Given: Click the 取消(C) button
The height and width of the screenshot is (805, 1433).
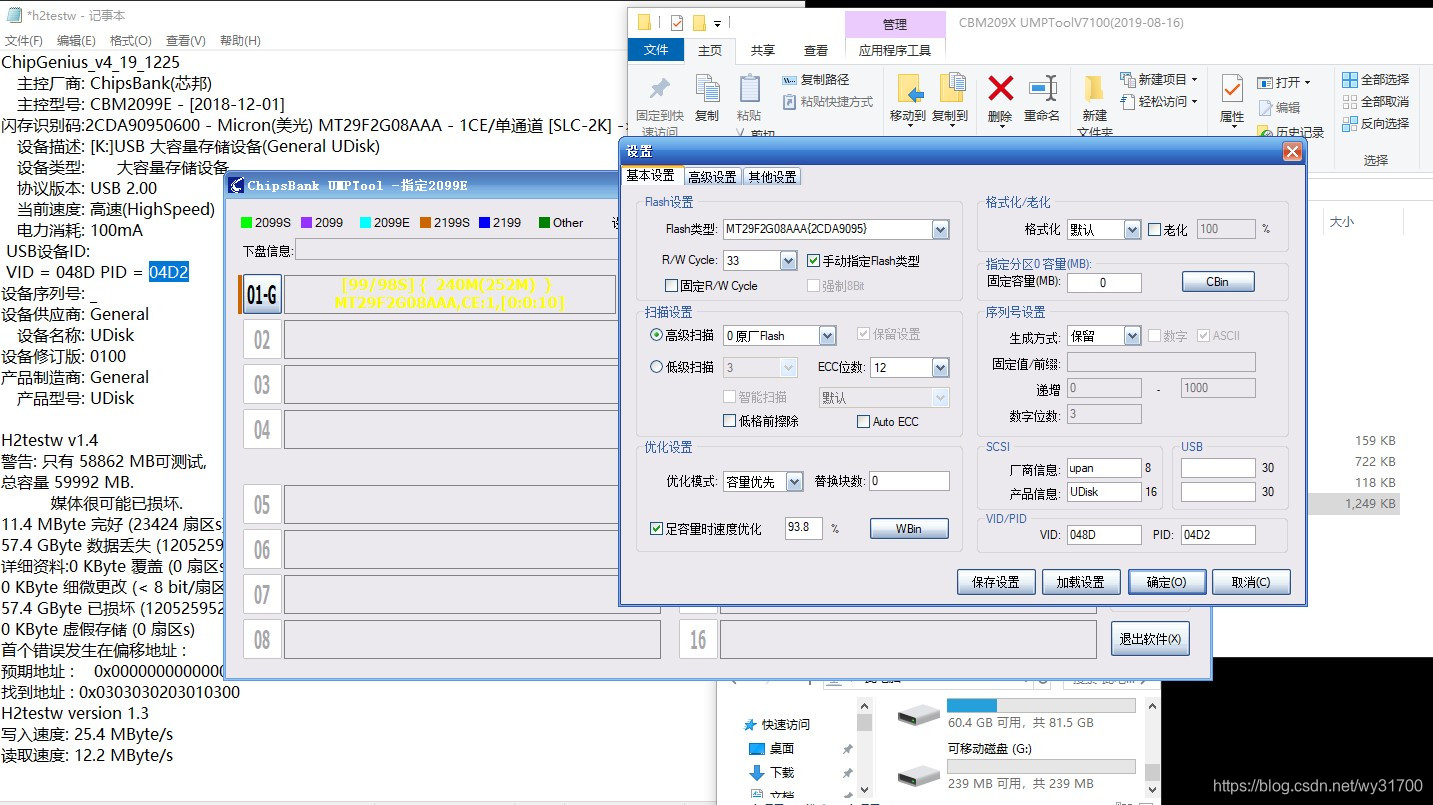Looking at the screenshot, I should tap(1251, 582).
